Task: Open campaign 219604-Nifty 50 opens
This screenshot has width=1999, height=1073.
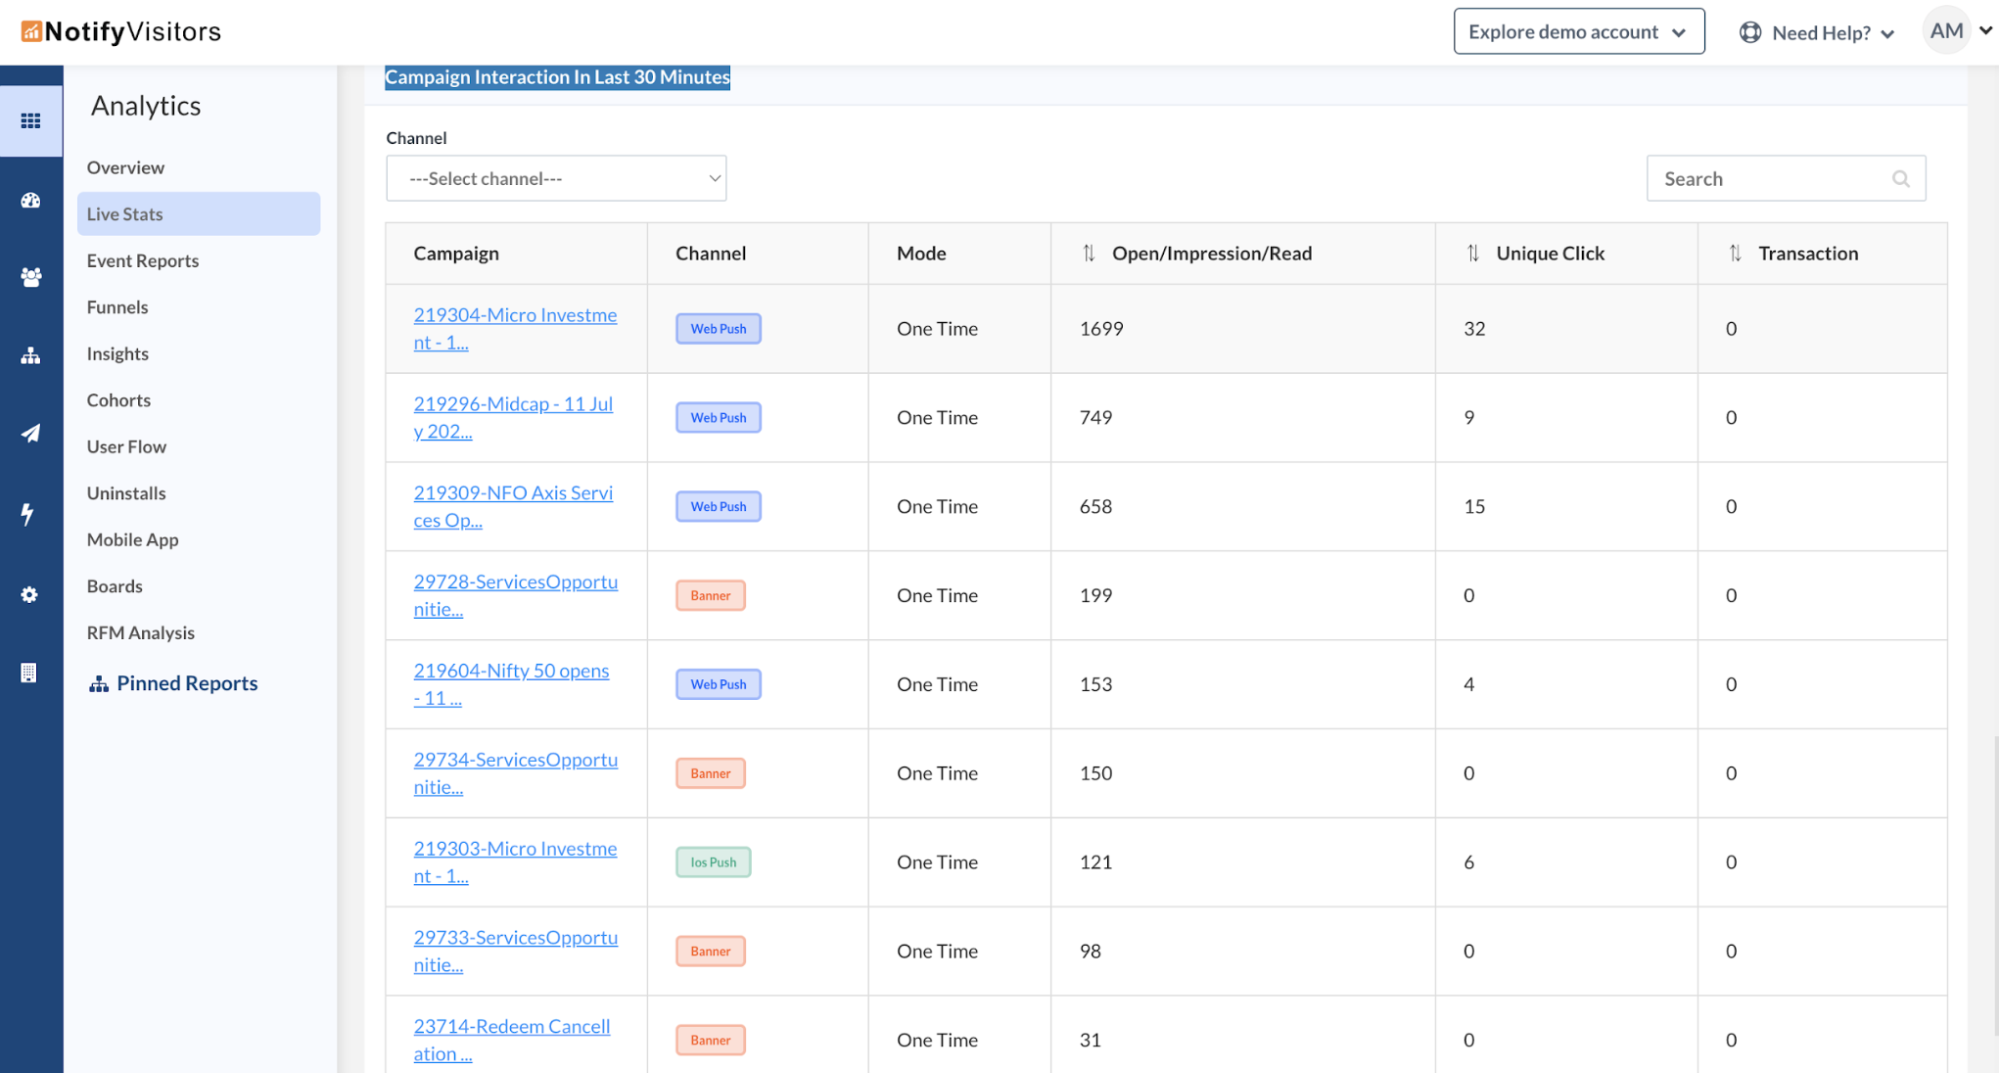Action: (511, 685)
